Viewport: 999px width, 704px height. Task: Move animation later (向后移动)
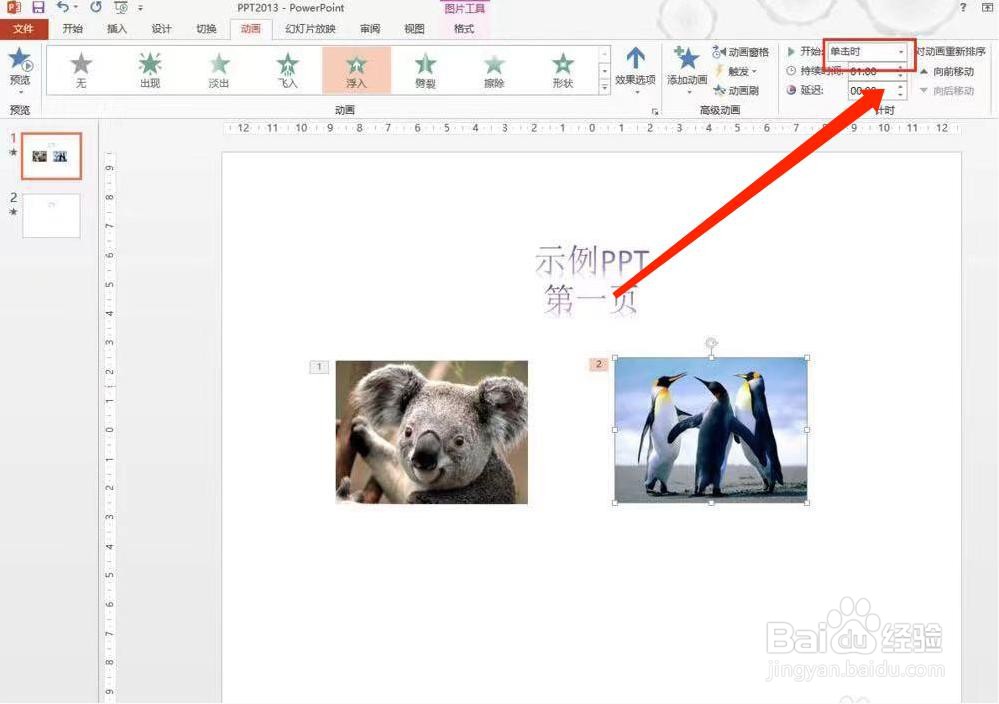[947, 90]
